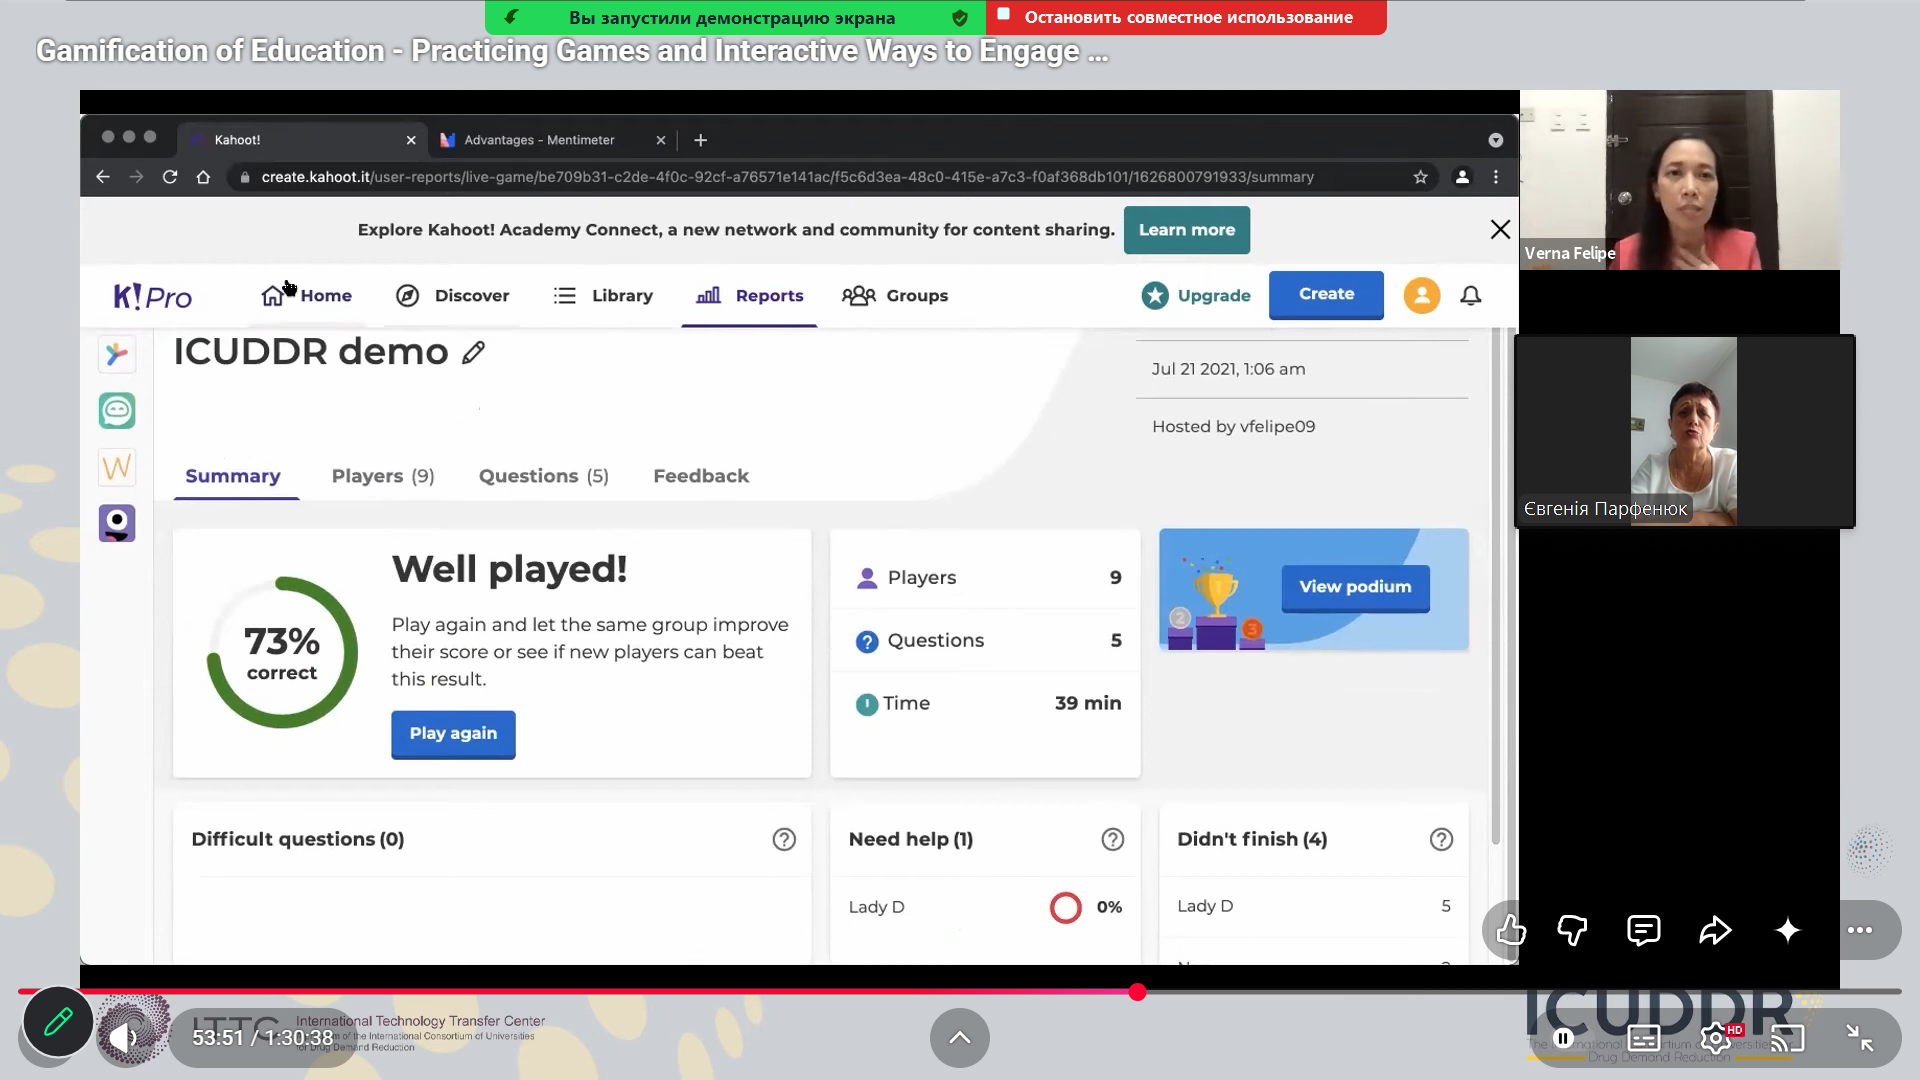
Task: Open the three-dots more options
Action: click(1860, 931)
